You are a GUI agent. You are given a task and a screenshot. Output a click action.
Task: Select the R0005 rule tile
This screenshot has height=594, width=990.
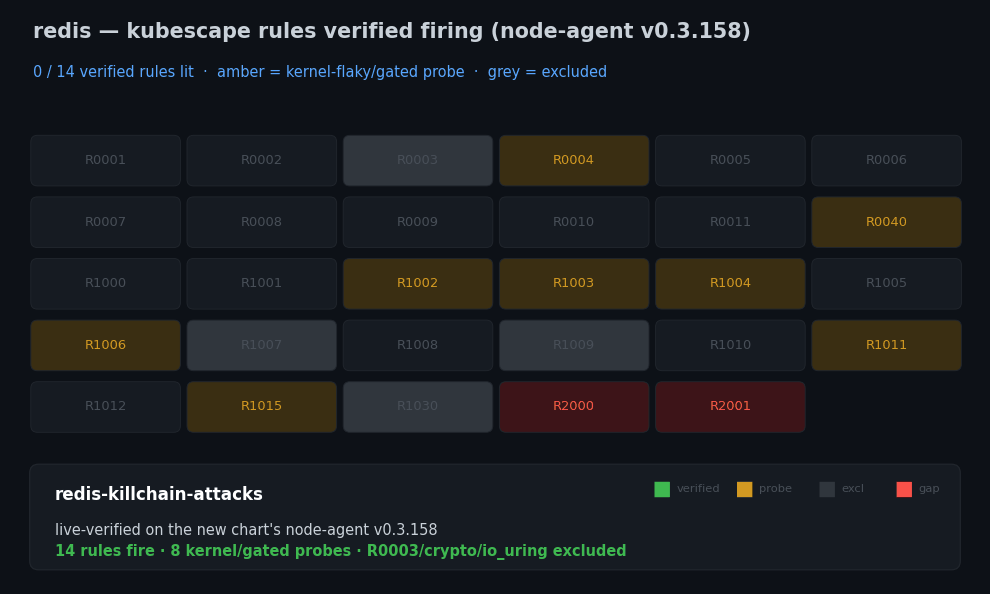tap(730, 160)
